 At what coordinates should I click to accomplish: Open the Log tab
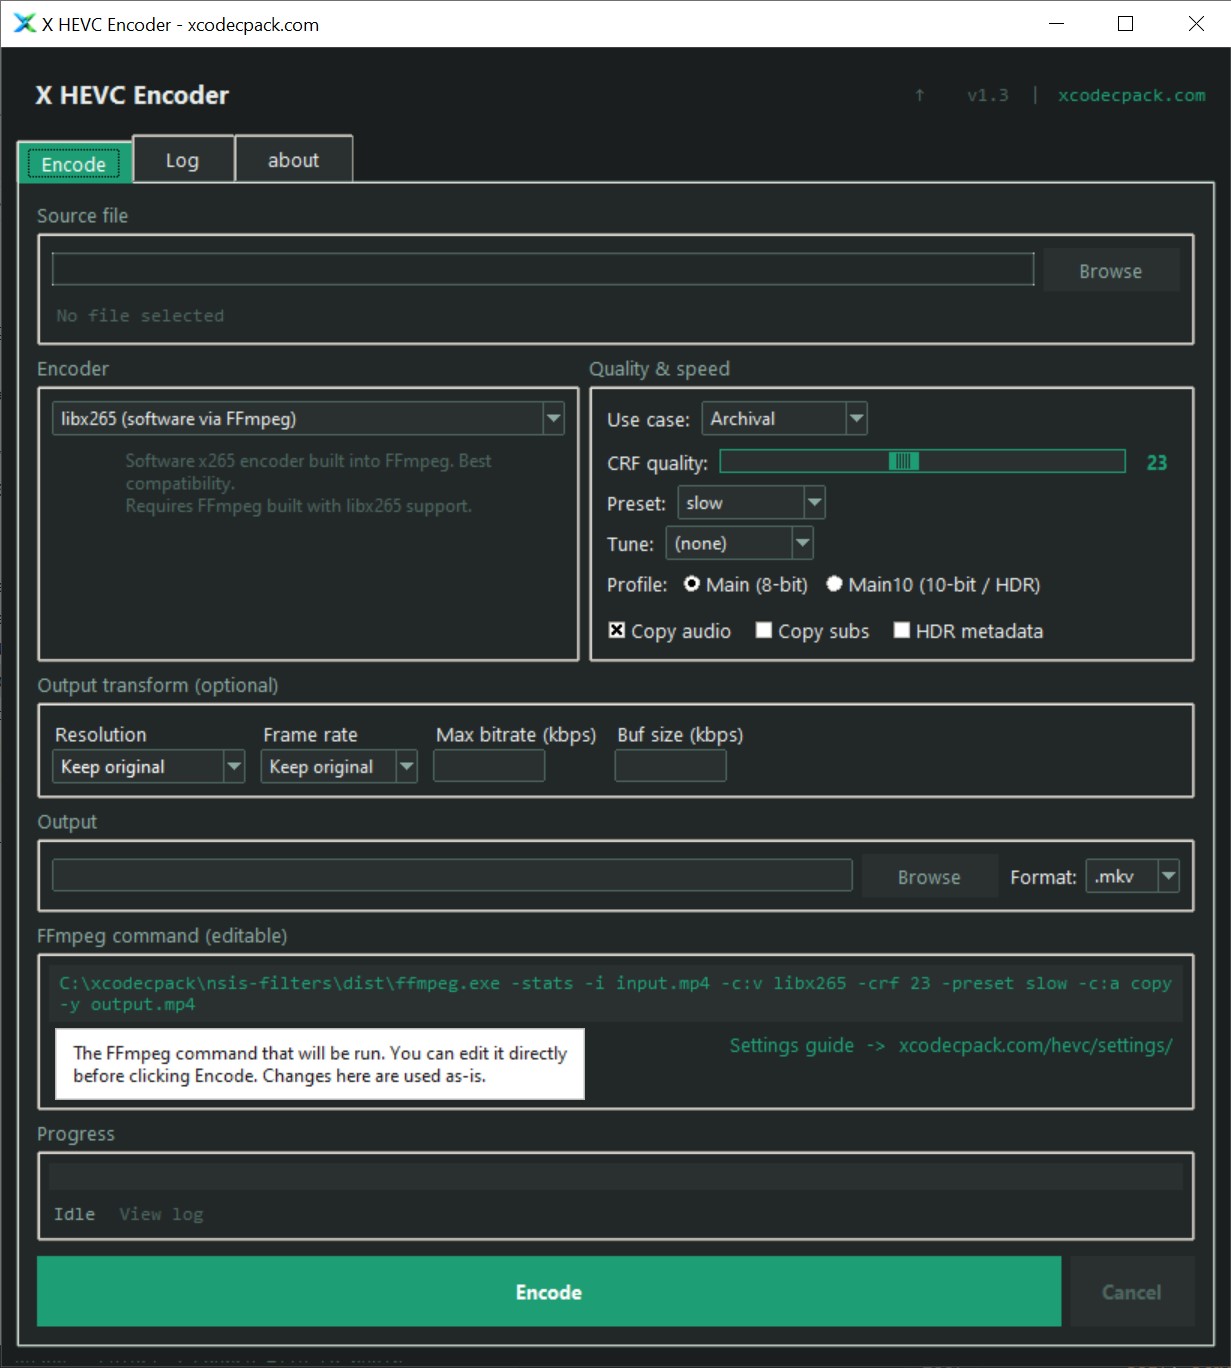(x=183, y=160)
